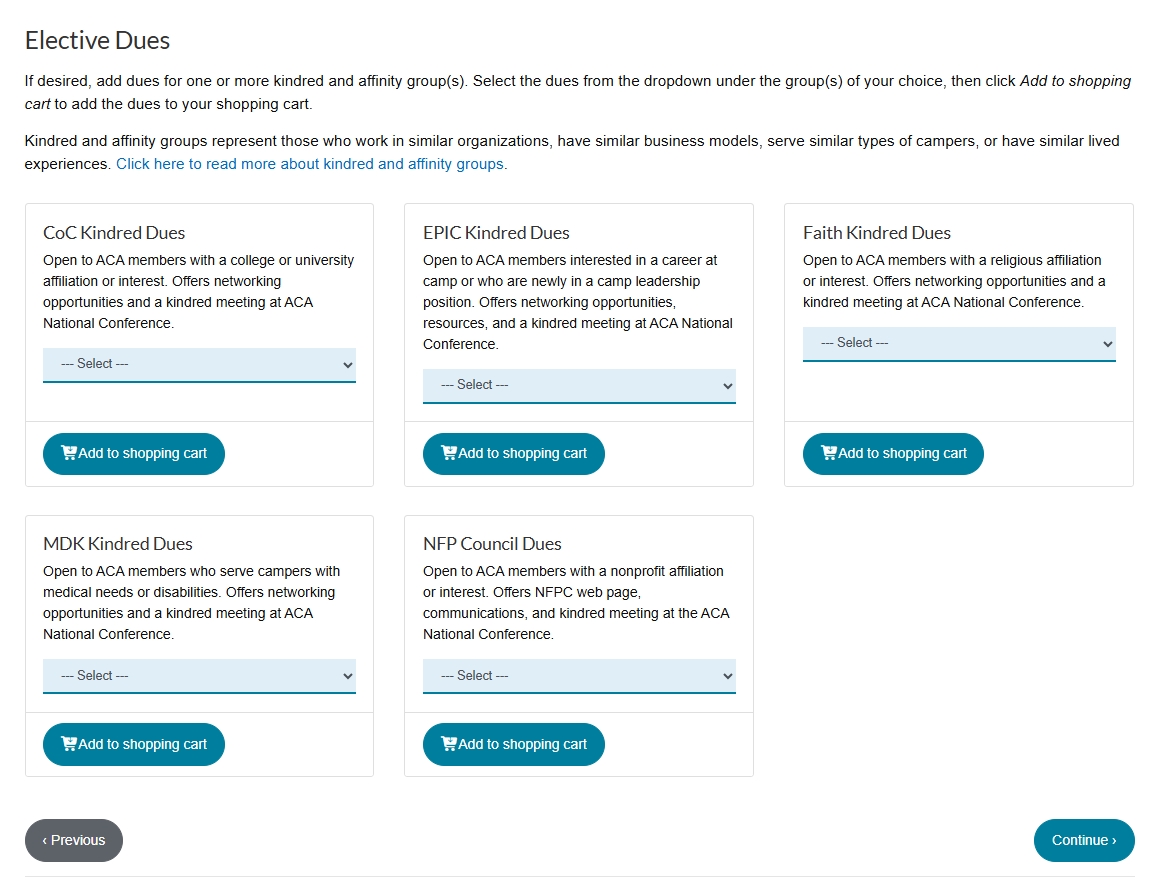
Task: Click the Faith Kindred Dues dropdown chevron
Action: [x=1107, y=344]
